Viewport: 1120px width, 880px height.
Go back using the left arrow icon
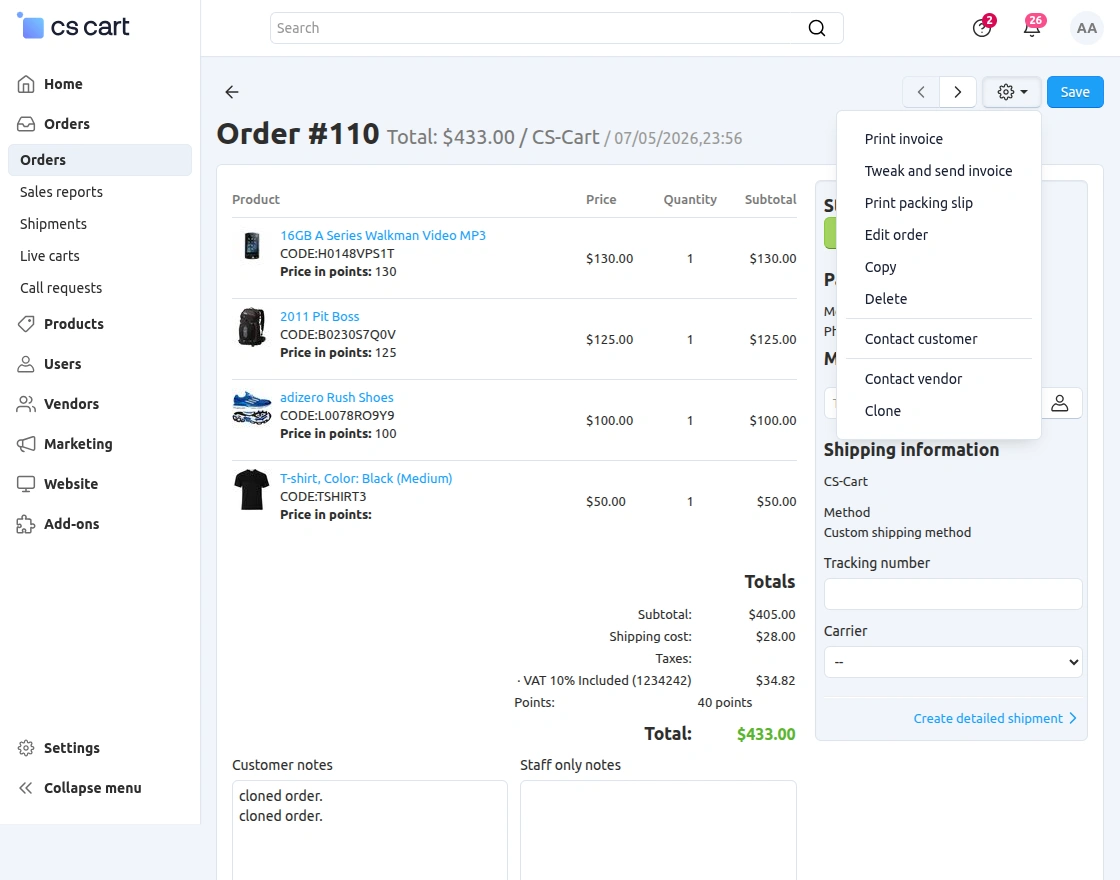(231, 92)
